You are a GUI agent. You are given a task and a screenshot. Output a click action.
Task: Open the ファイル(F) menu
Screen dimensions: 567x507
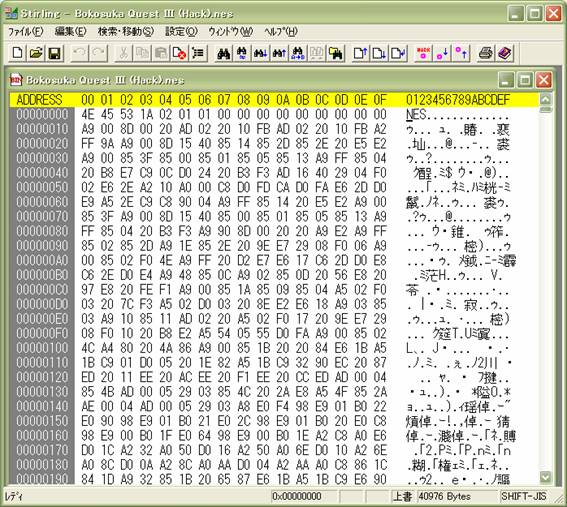coord(26,32)
